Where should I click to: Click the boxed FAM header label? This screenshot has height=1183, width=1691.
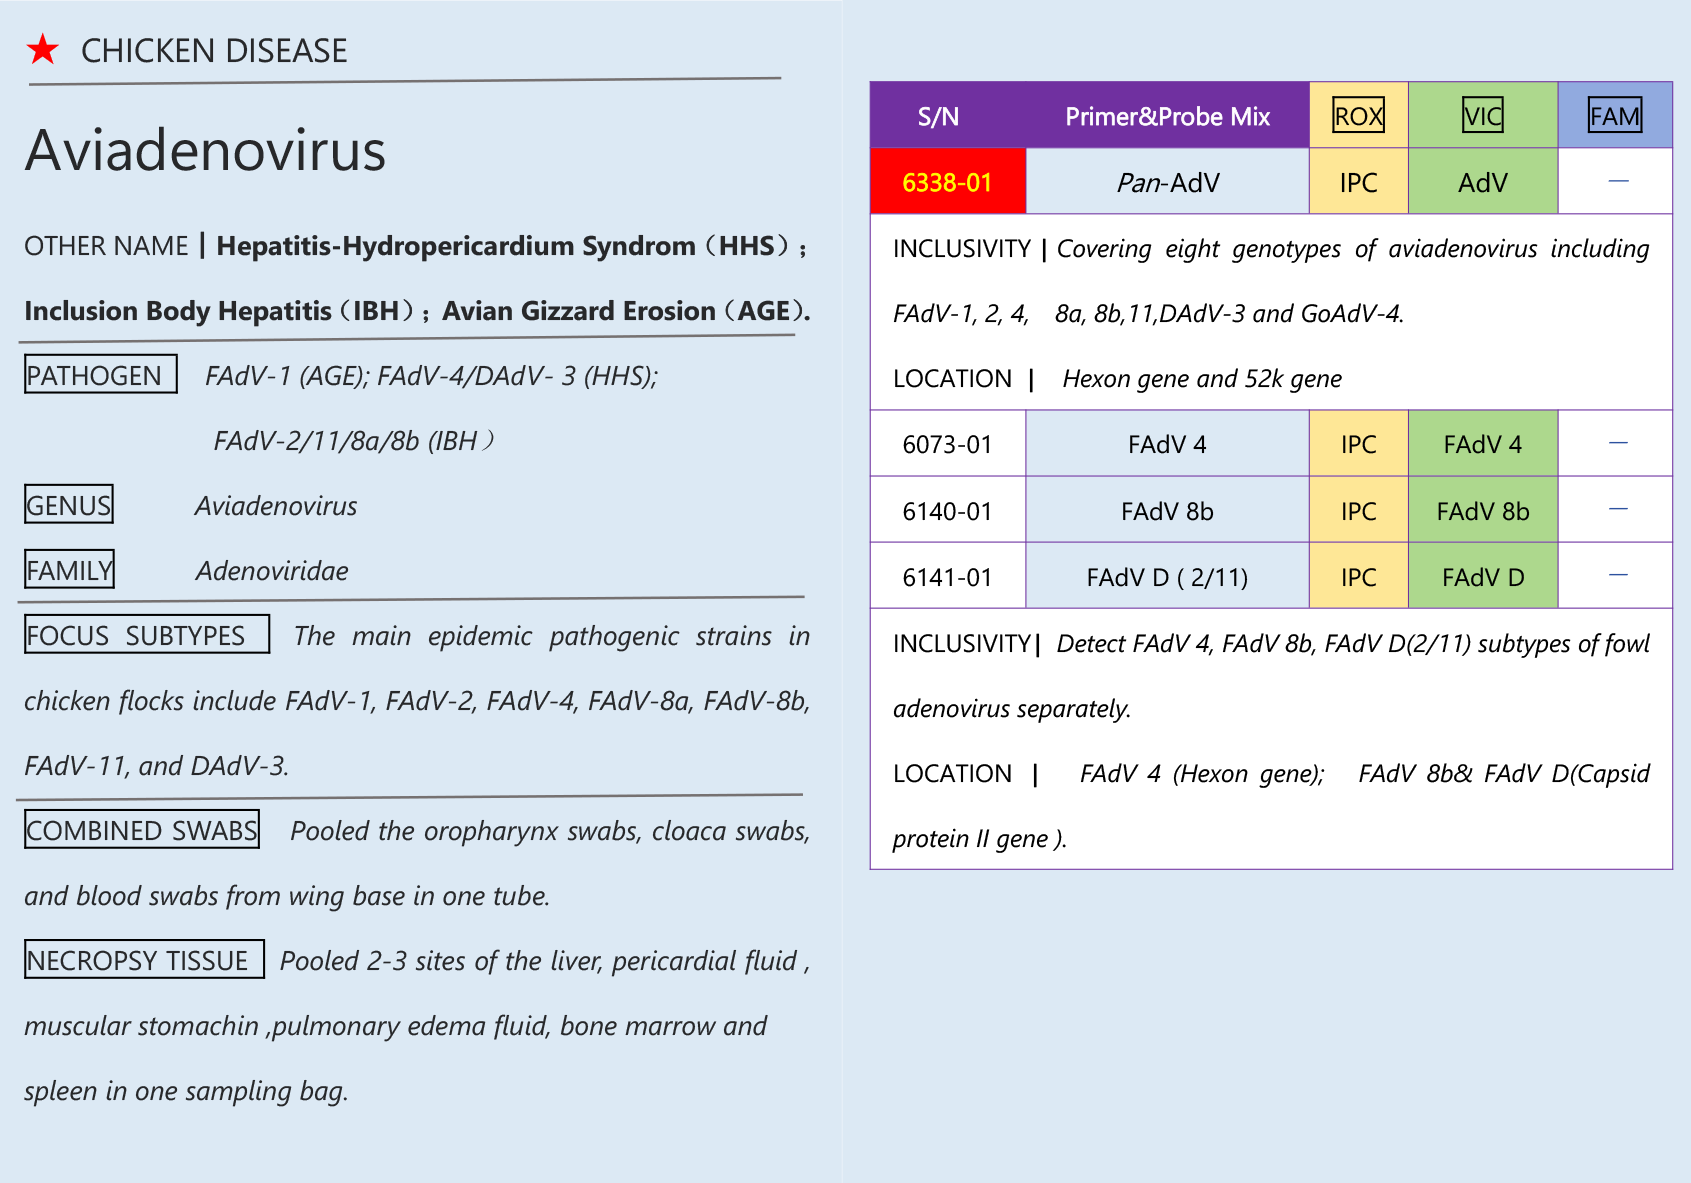point(1614,116)
